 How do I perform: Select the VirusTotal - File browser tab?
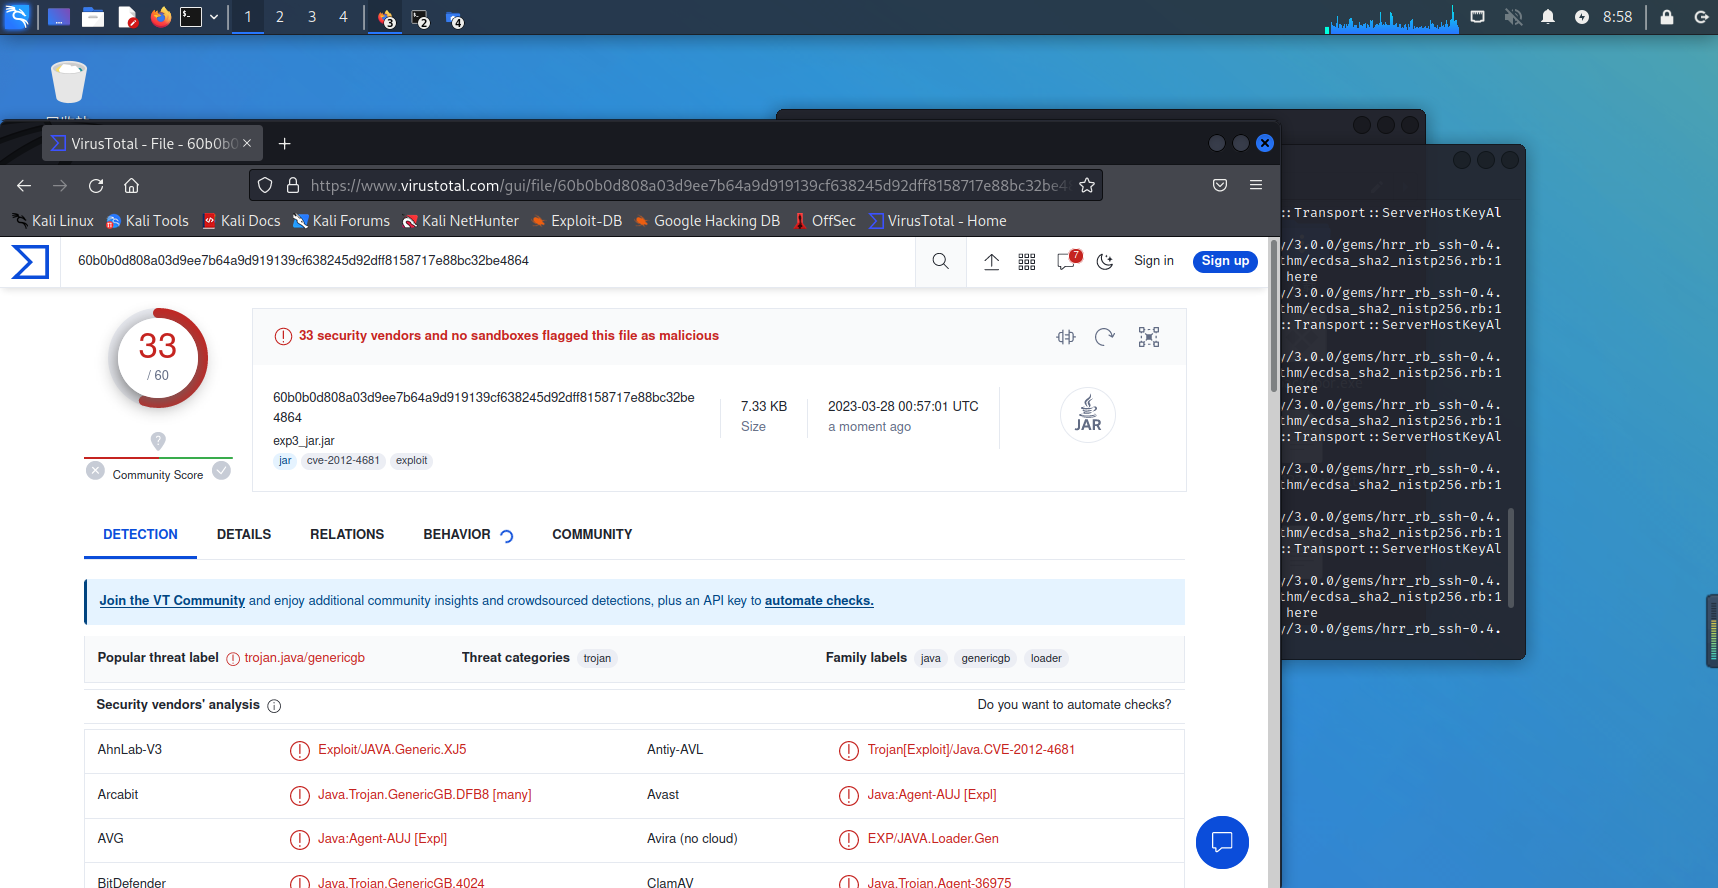click(x=152, y=144)
